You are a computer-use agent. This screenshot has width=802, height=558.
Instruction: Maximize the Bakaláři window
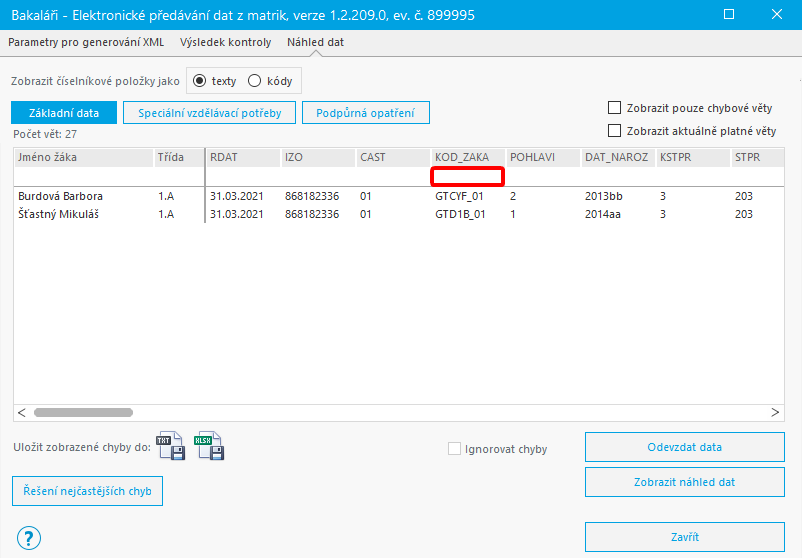pyautogui.click(x=729, y=14)
